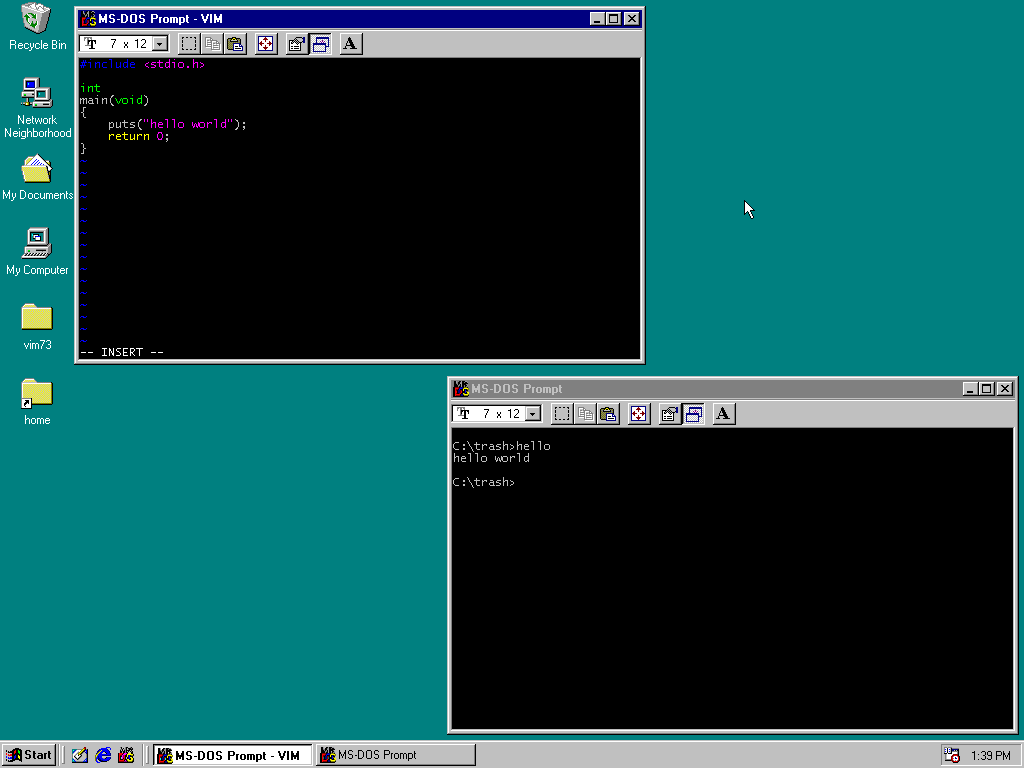Switch the VIM window to full screen mode
The height and width of the screenshot is (768, 1024).
[x=265, y=43]
